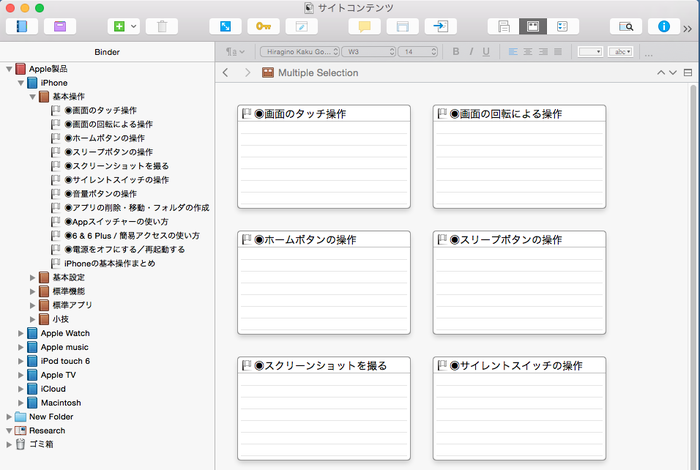Open the paragraph style dropdown
700x470 pixels.
(235, 52)
